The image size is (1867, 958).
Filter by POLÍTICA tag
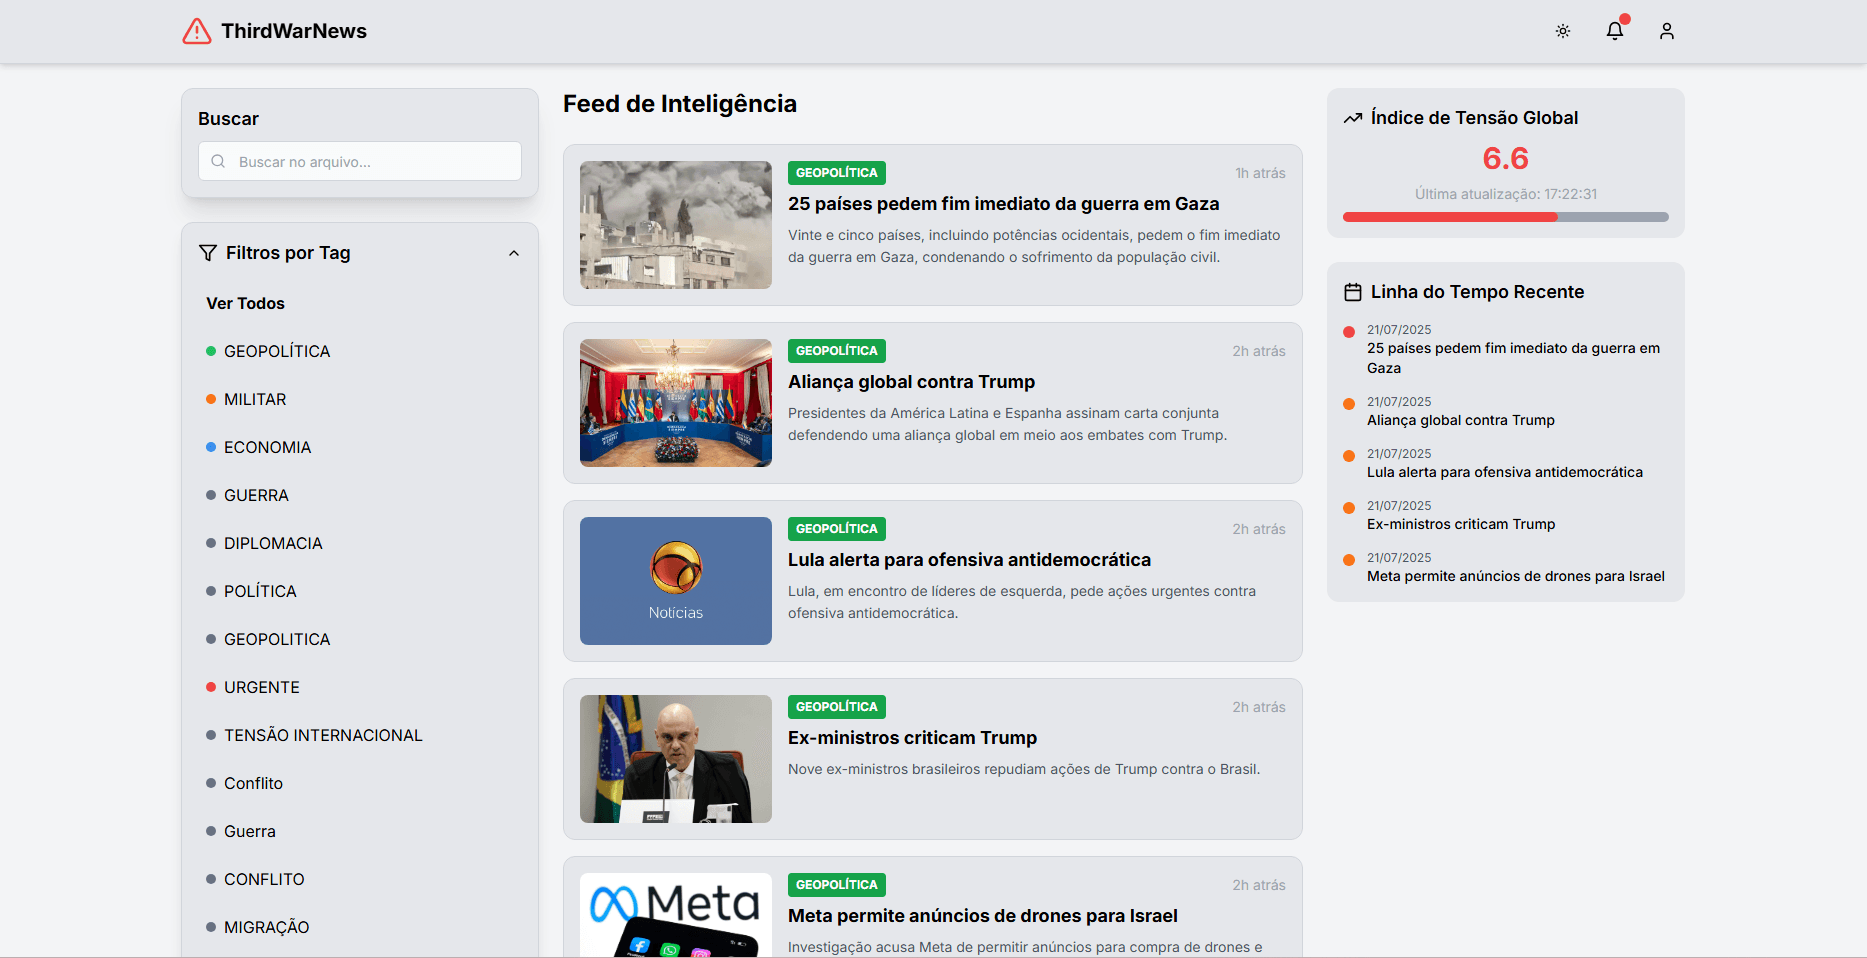point(260,591)
